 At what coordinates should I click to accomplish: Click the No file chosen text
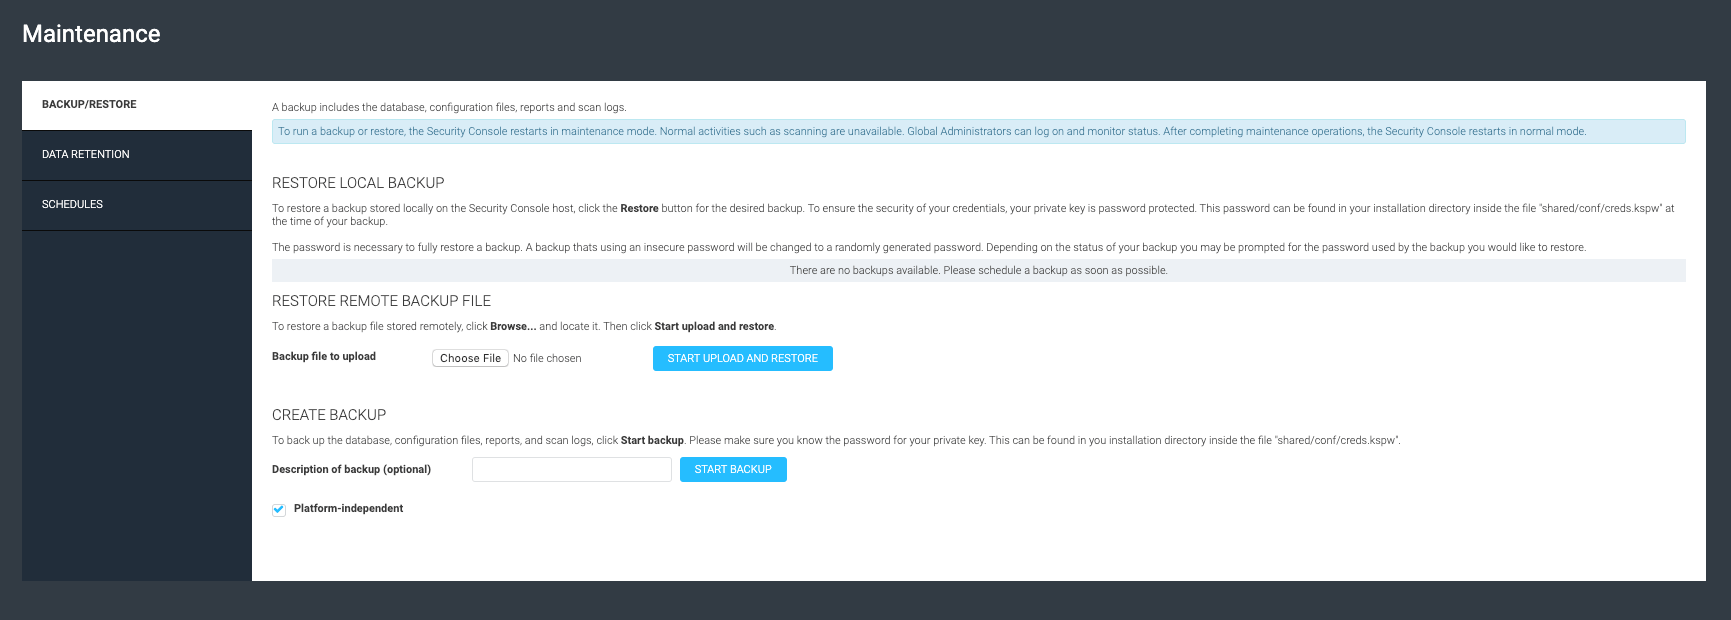547,358
